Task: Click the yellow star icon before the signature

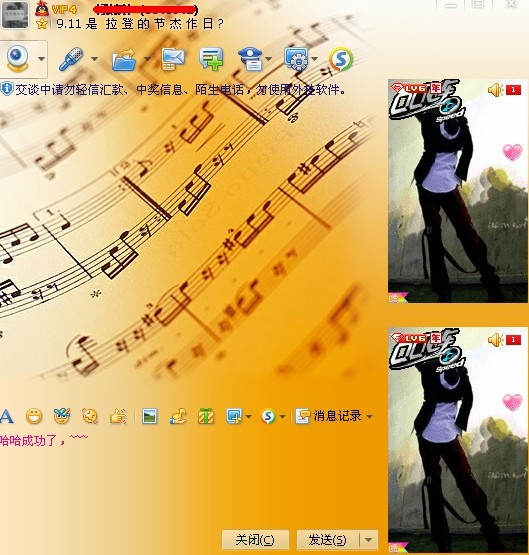Action: 42,24
